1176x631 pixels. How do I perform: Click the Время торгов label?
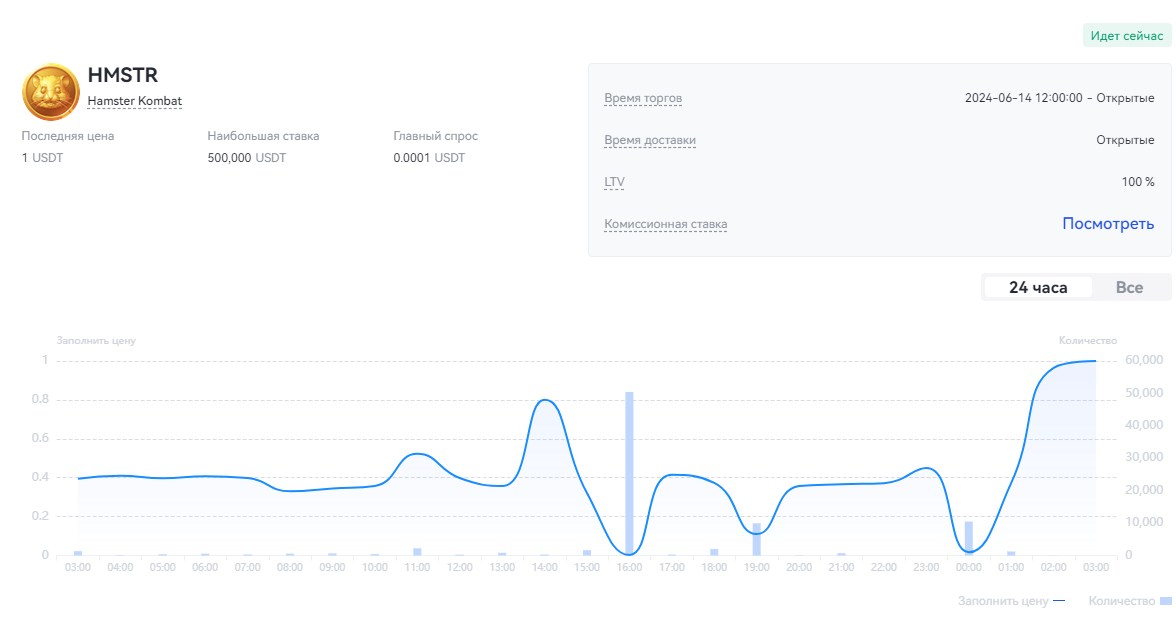pyautogui.click(x=643, y=98)
